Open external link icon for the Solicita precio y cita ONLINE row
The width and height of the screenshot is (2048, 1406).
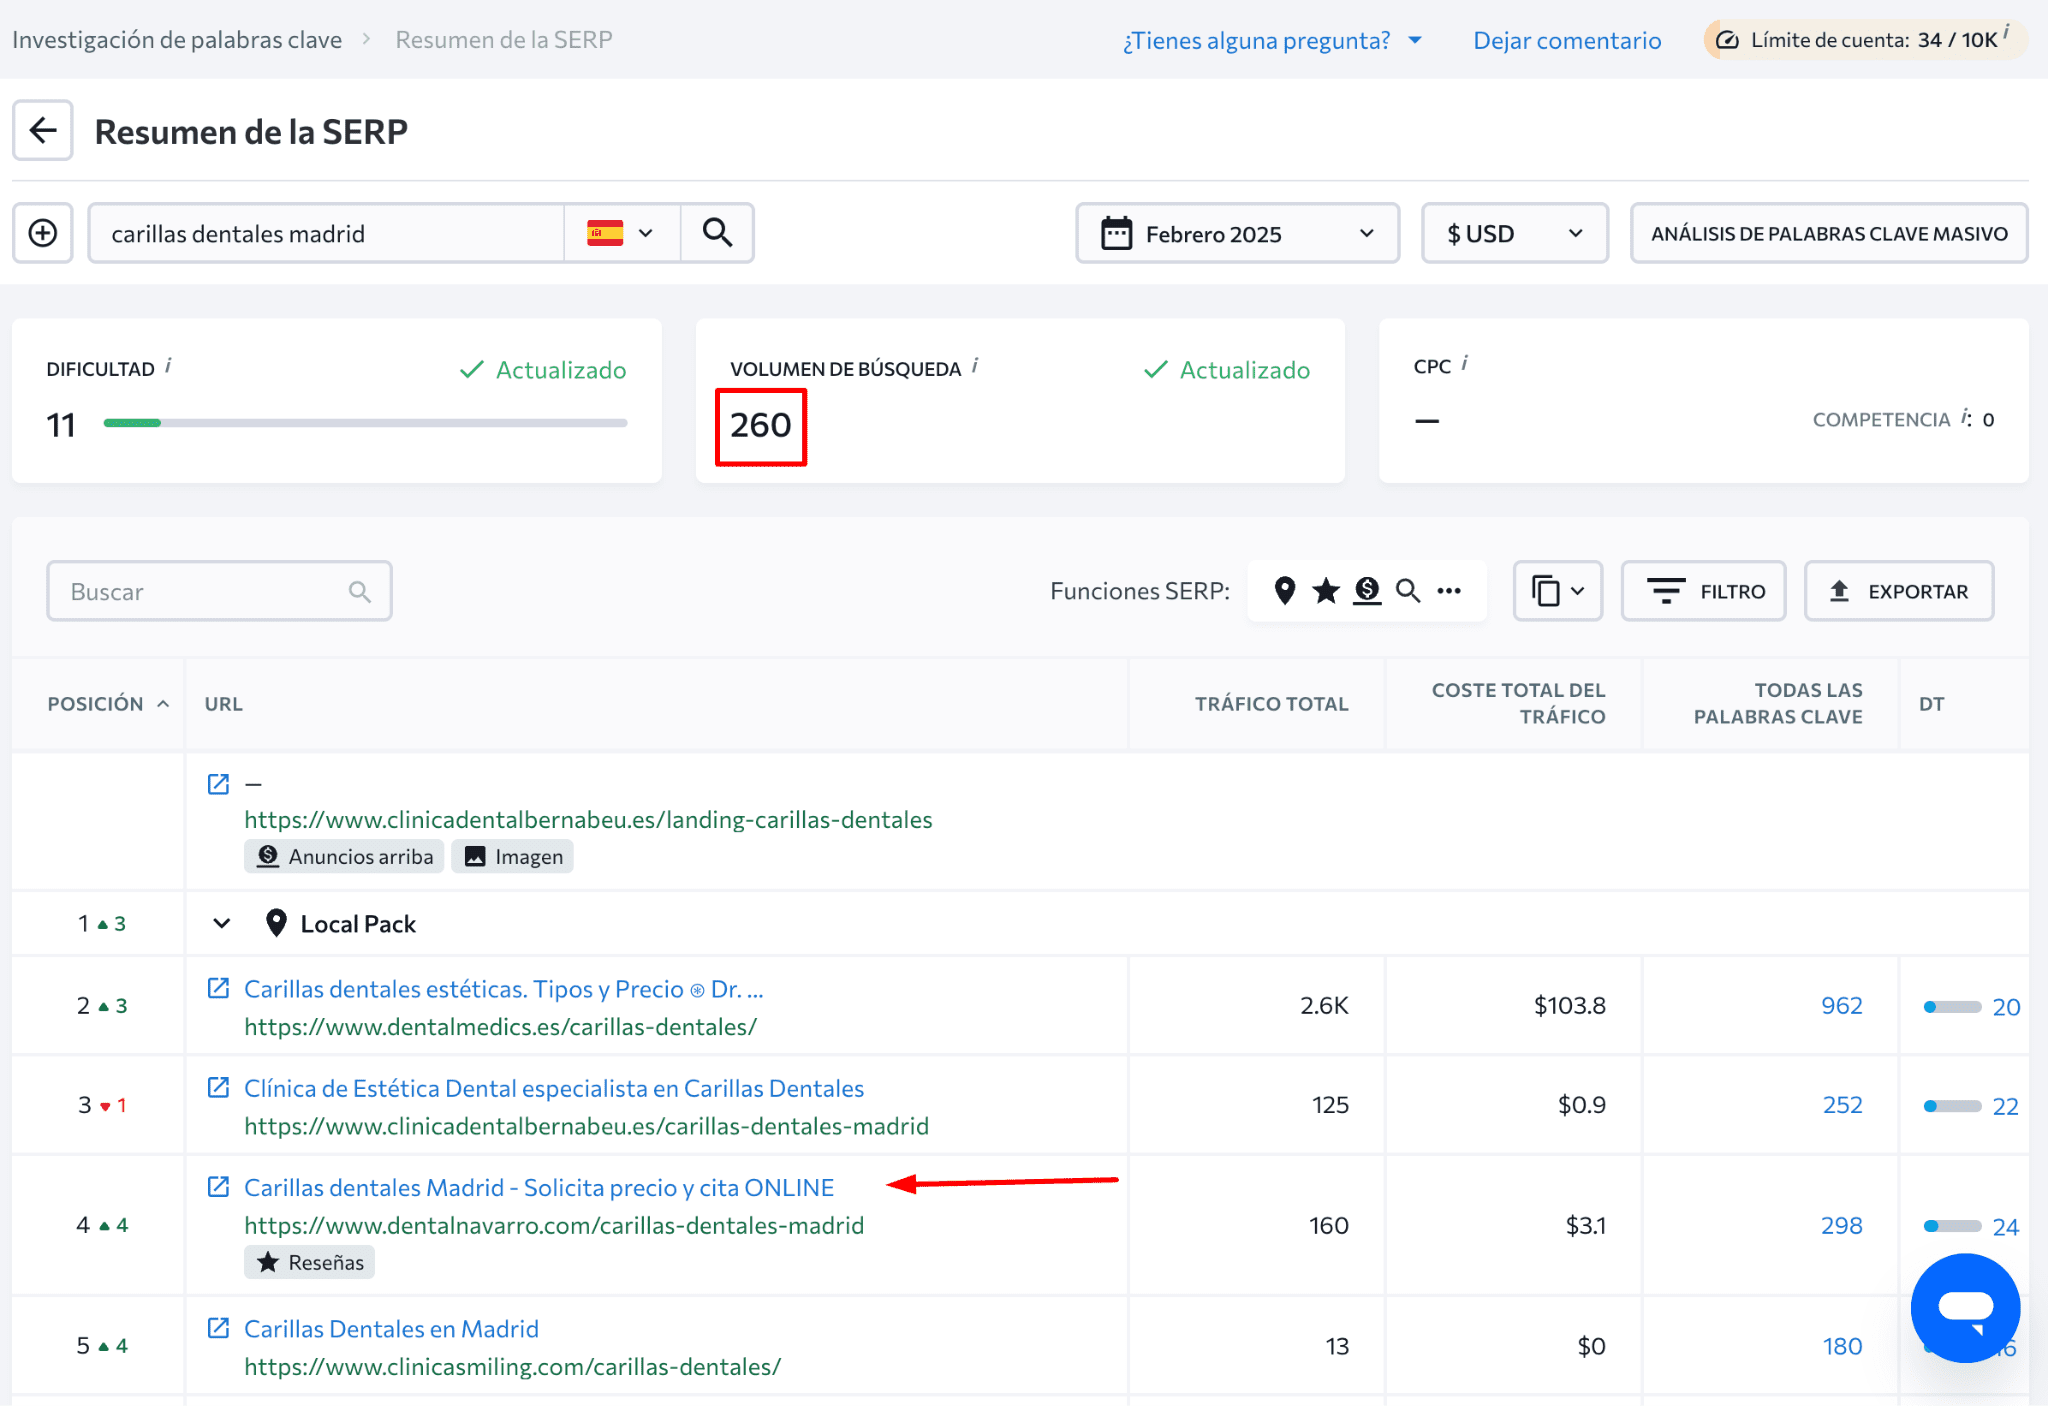point(218,1186)
